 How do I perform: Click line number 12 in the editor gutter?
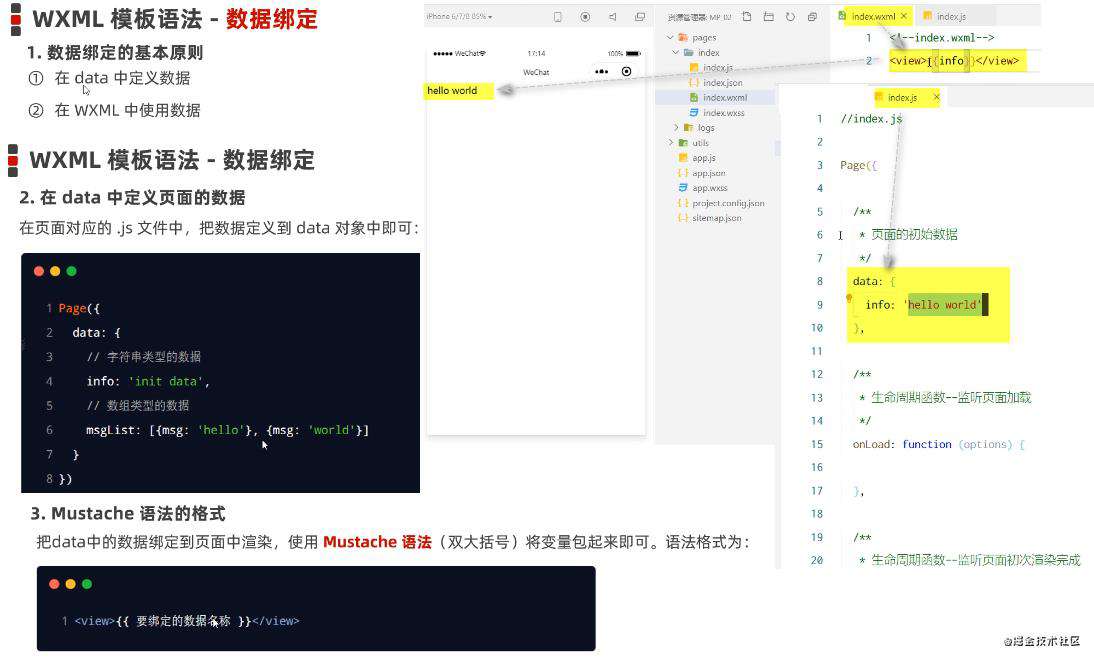[x=816, y=374]
